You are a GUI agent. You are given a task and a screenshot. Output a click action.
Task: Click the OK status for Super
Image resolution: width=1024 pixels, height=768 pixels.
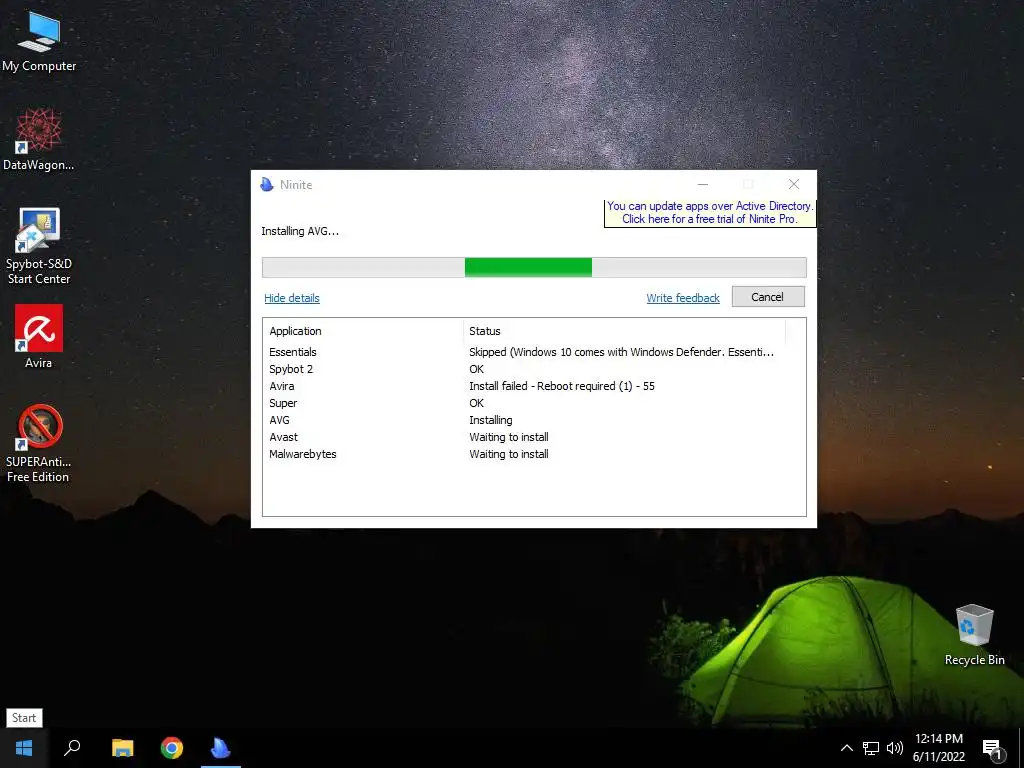[476, 403]
